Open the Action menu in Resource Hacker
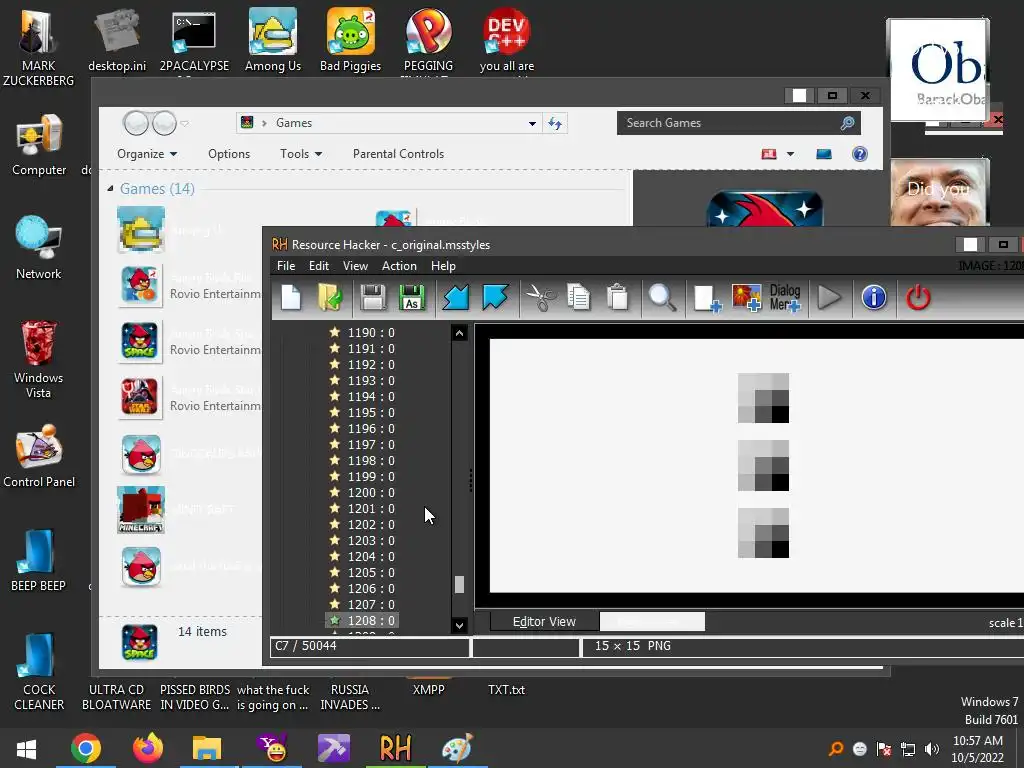Image resolution: width=1024 pixels, height=768 pixels. click(x=399, y=266)
